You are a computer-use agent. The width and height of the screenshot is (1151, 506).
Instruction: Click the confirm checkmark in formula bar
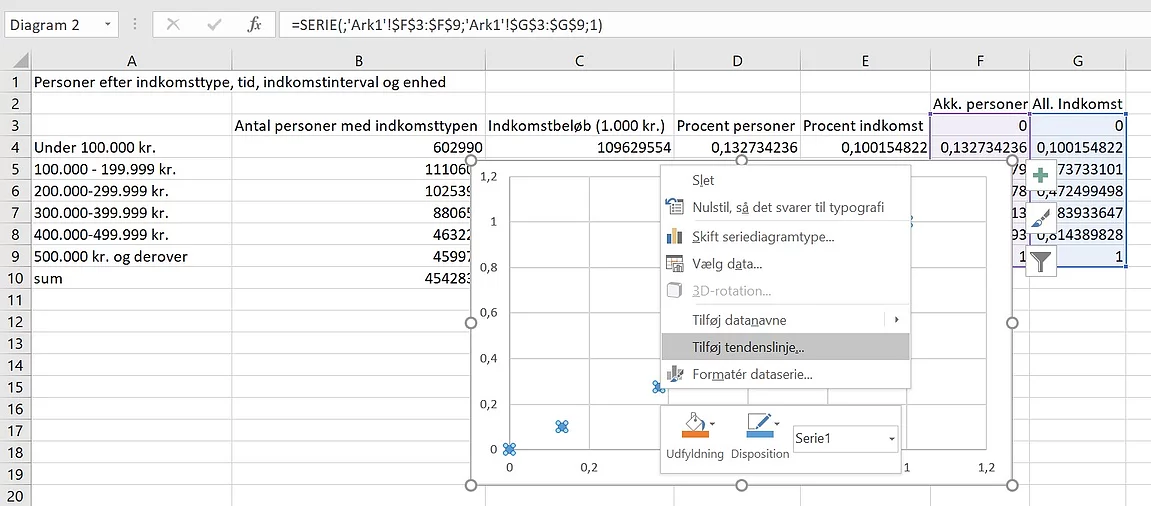point(214,24)
